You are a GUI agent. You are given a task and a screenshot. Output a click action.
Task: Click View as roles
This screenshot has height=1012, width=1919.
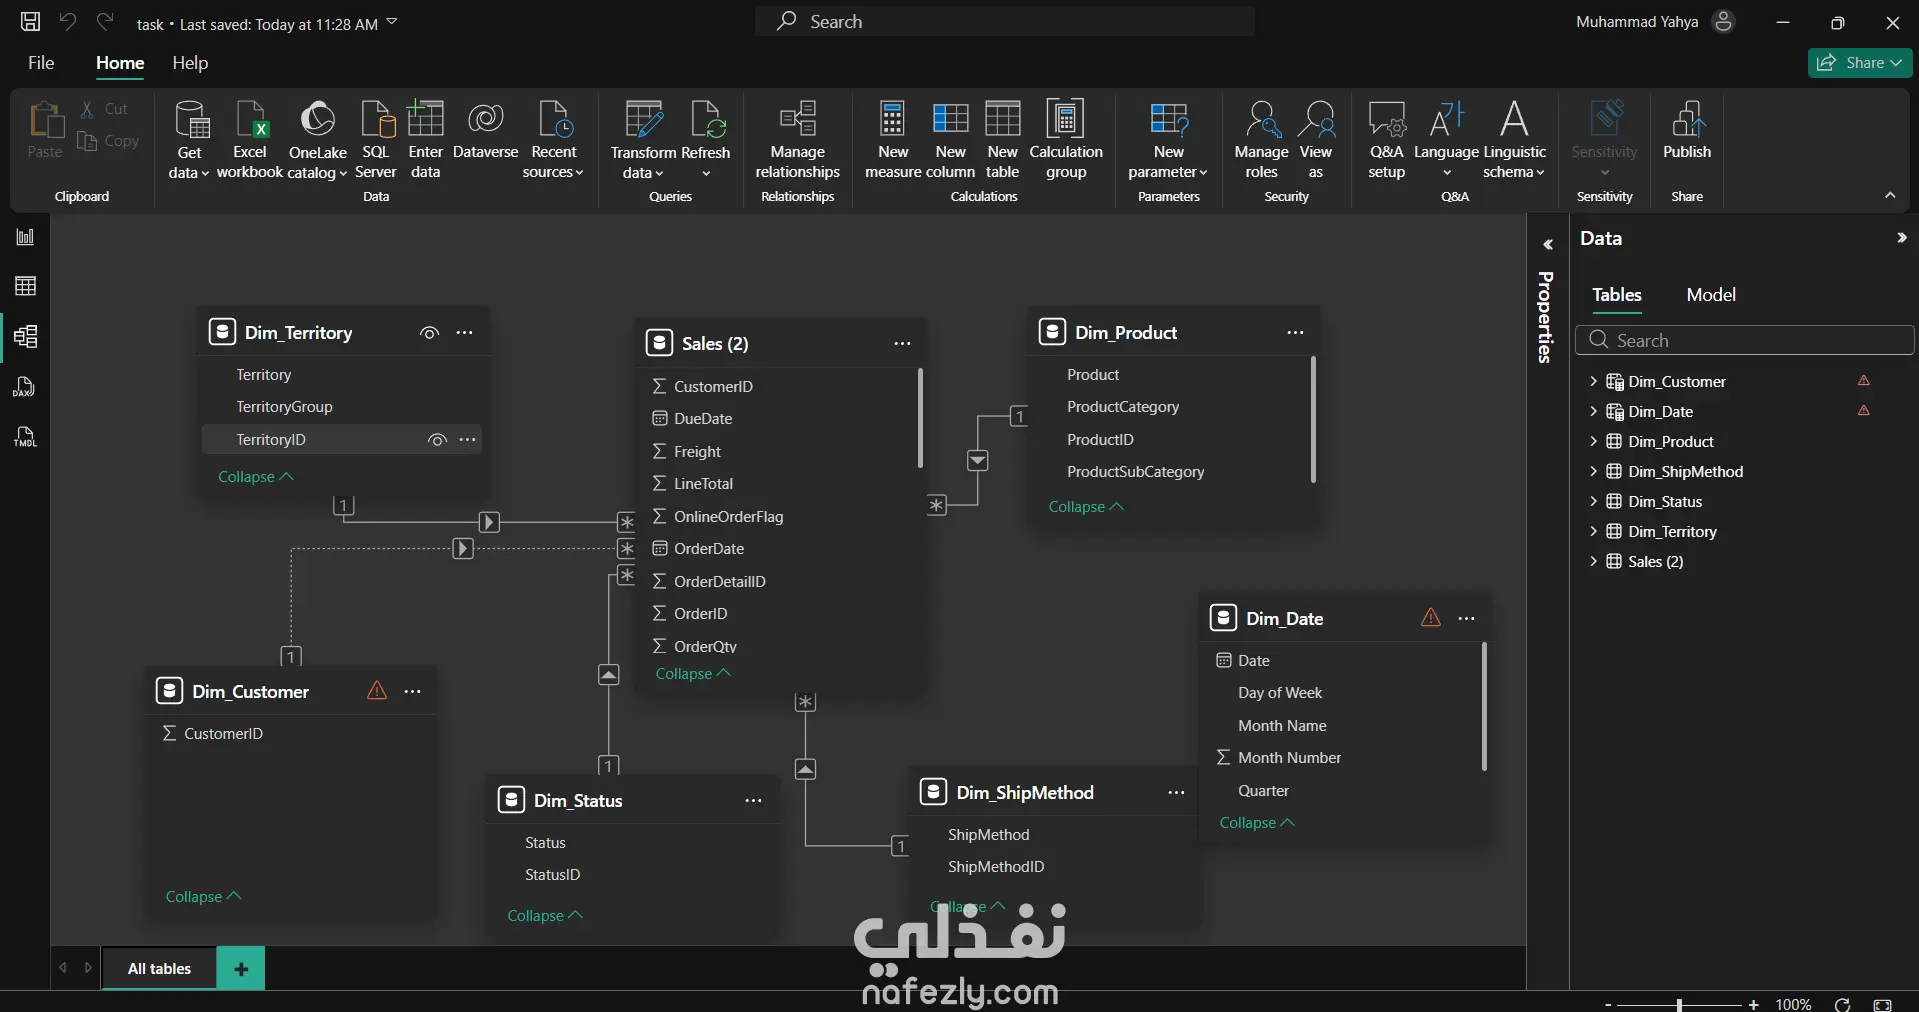[1316, 140]
